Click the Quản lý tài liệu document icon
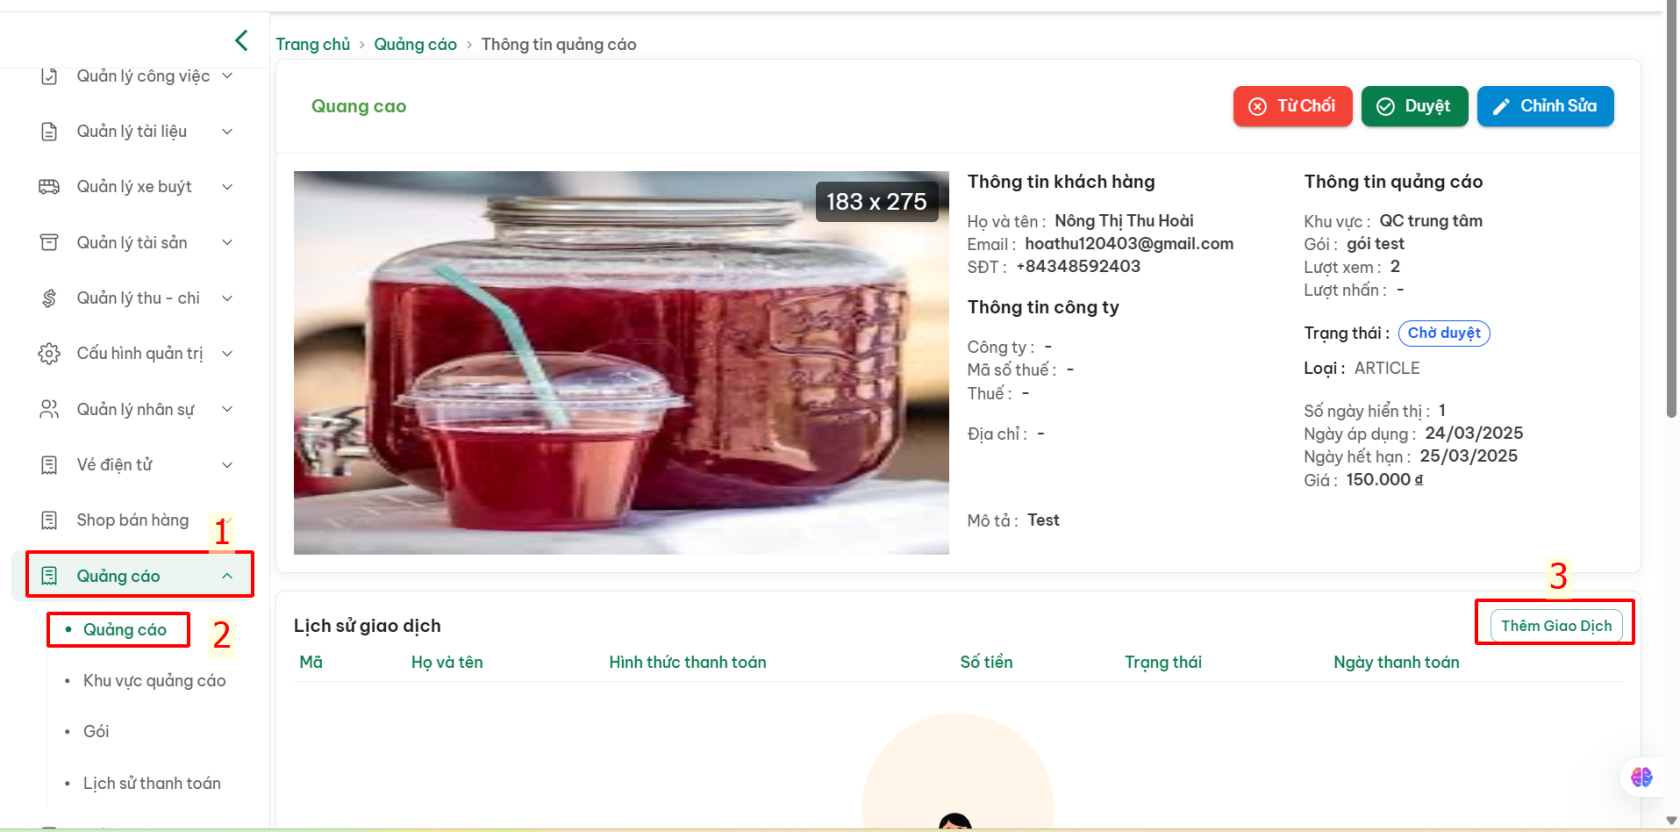Screen dimensions: 1680x832 click(x=49, y=132)
